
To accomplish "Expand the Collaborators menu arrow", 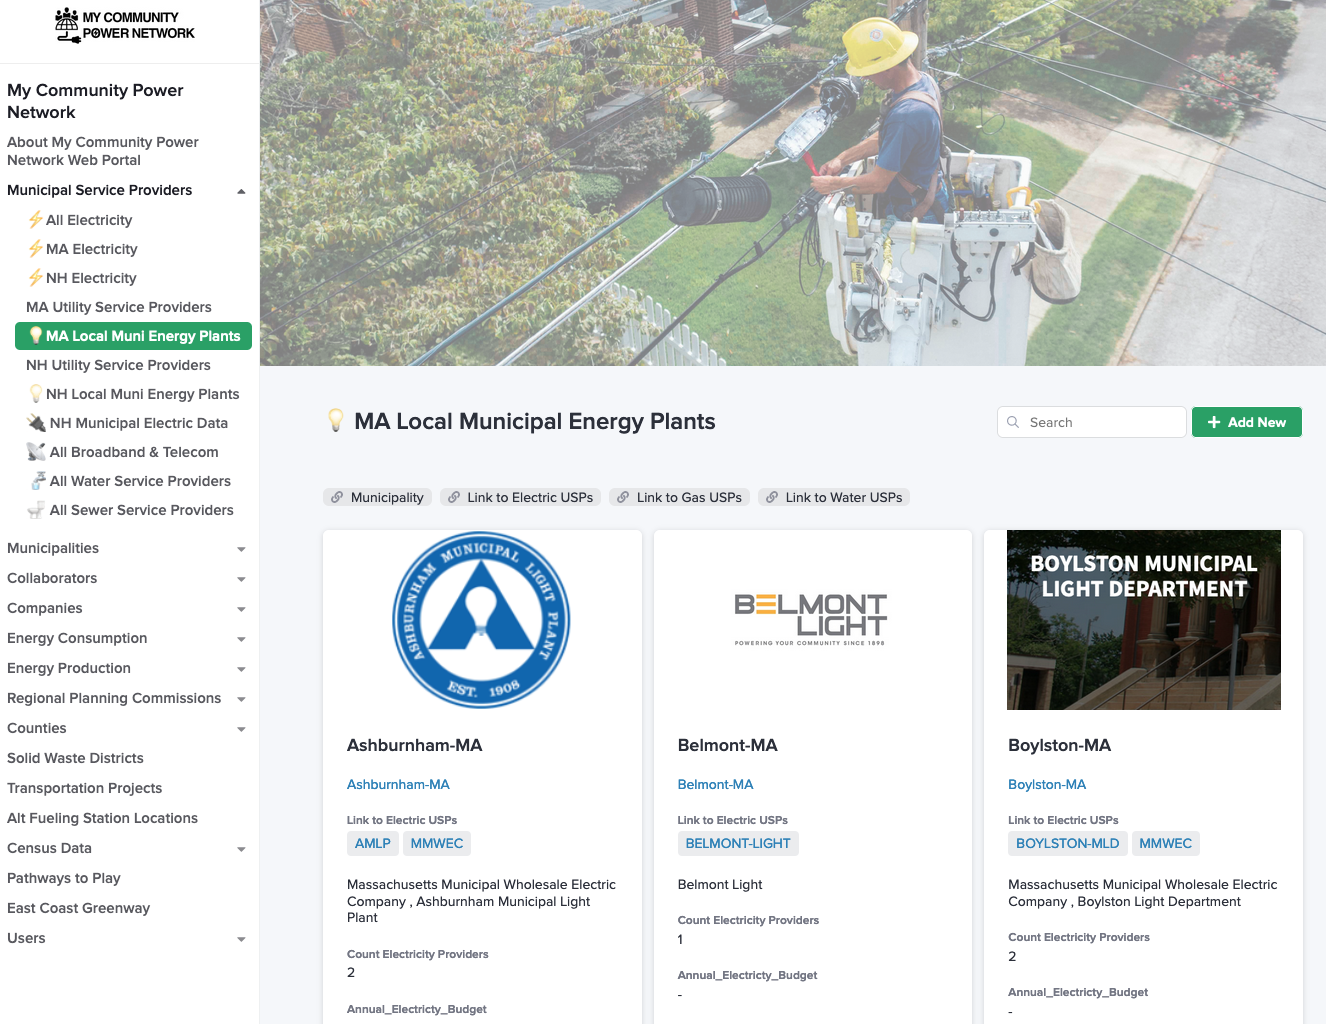I will click(241, 579).
